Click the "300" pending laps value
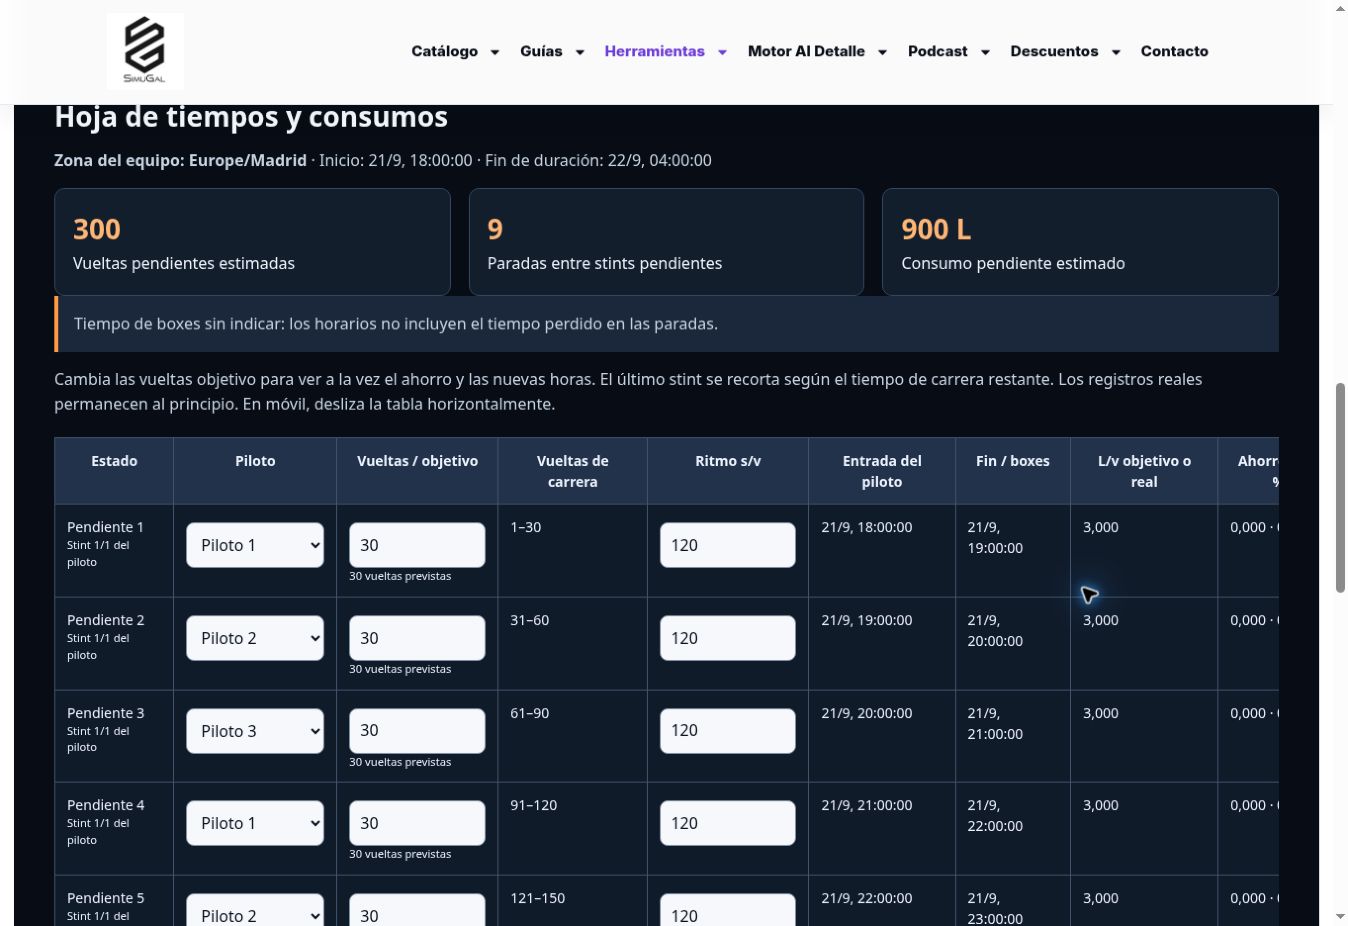 (x=97, y=229)
